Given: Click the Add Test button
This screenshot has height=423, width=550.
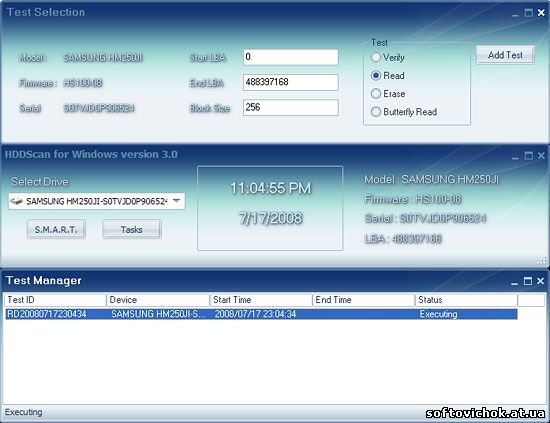Looking at the screenshot, I should (x=505, y=55).
